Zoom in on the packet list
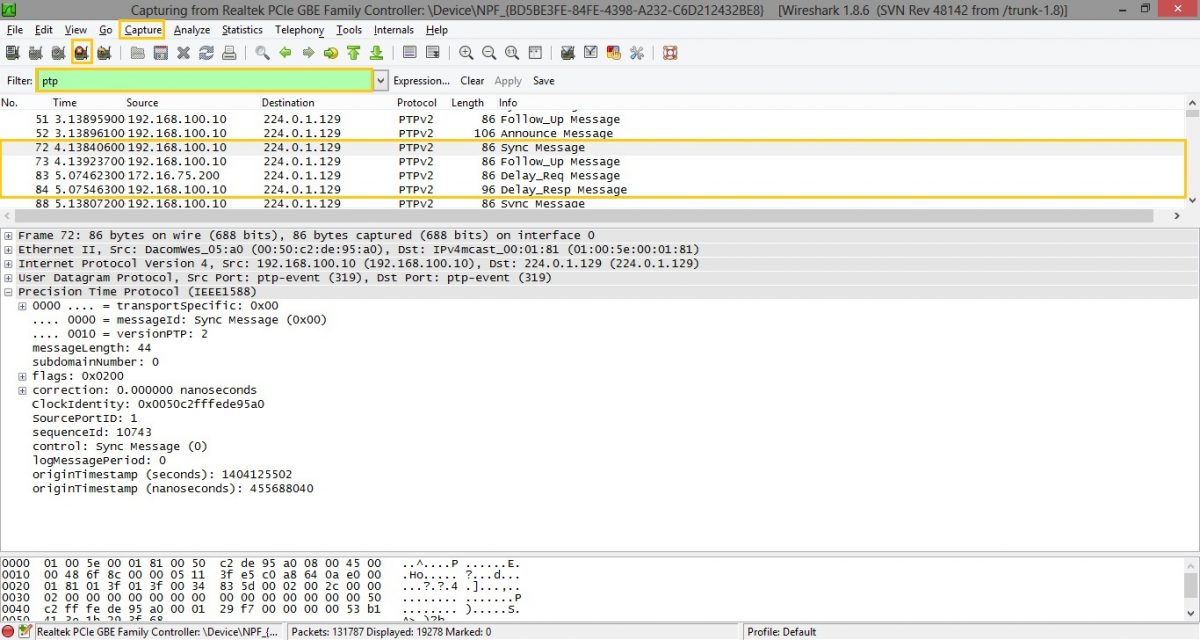The height and width of the screenshot is (640, 1200). click(x=465, y=52)
